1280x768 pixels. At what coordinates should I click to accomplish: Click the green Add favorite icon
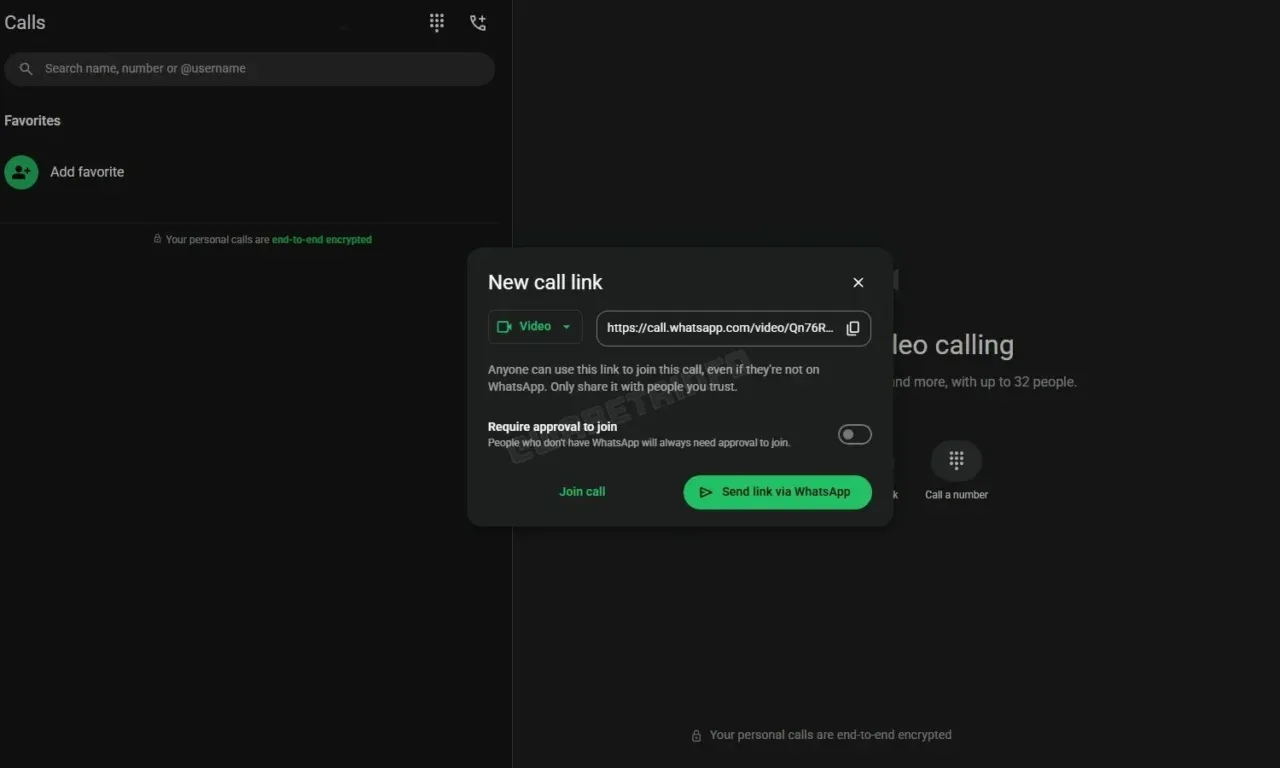(x=21, y=172)
